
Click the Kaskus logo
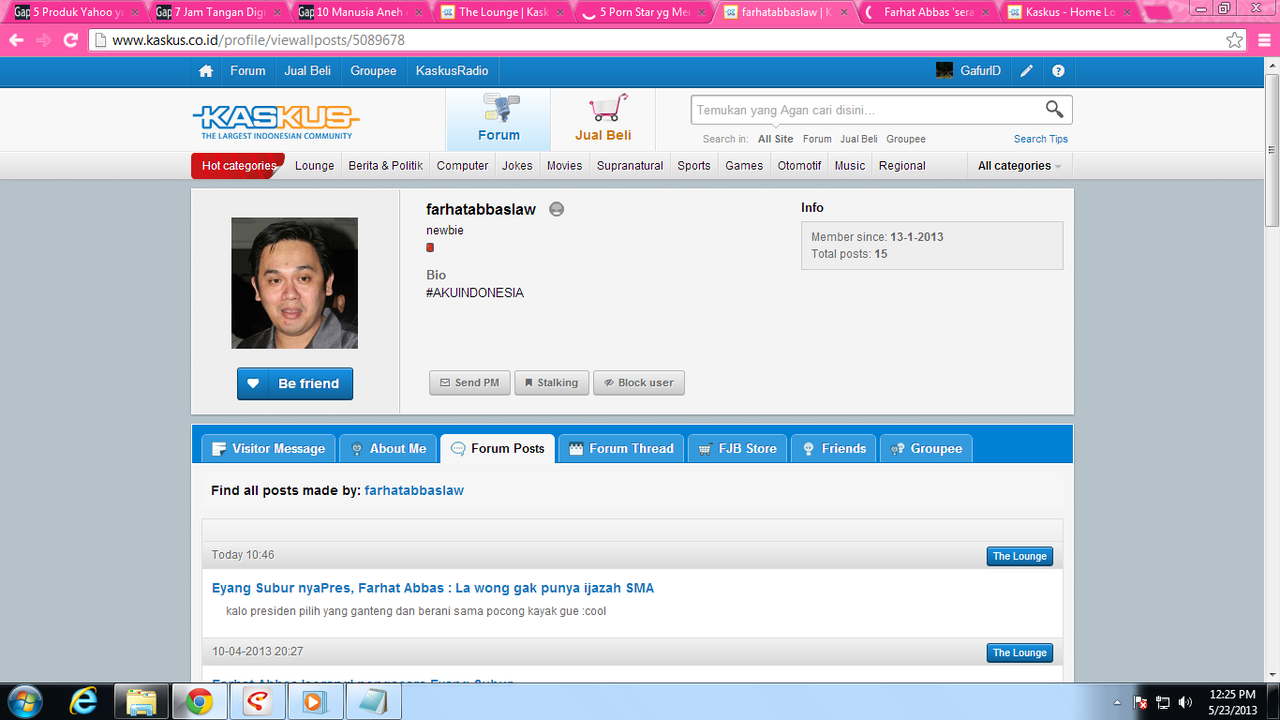click(x=275, y=121)
